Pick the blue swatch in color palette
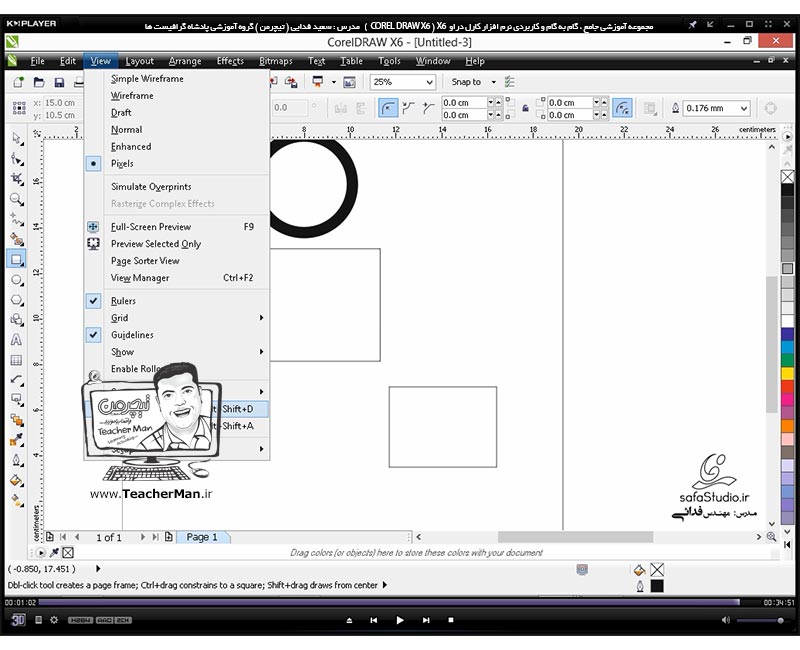The width and height of the screenshot is (800, 650). pyautogui.click(x=787, y=335)
